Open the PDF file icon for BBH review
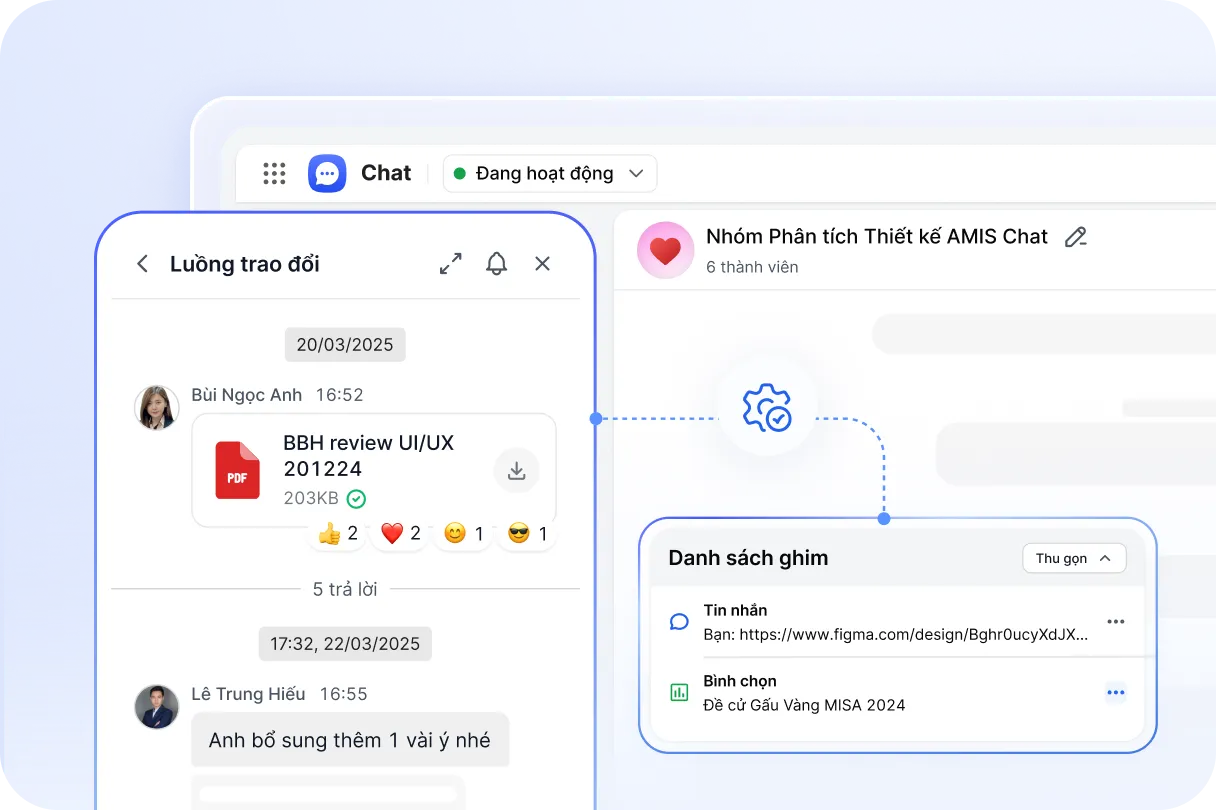This screenshot has width=1216, height=810. pyautogui.click(x=237, y=470)
